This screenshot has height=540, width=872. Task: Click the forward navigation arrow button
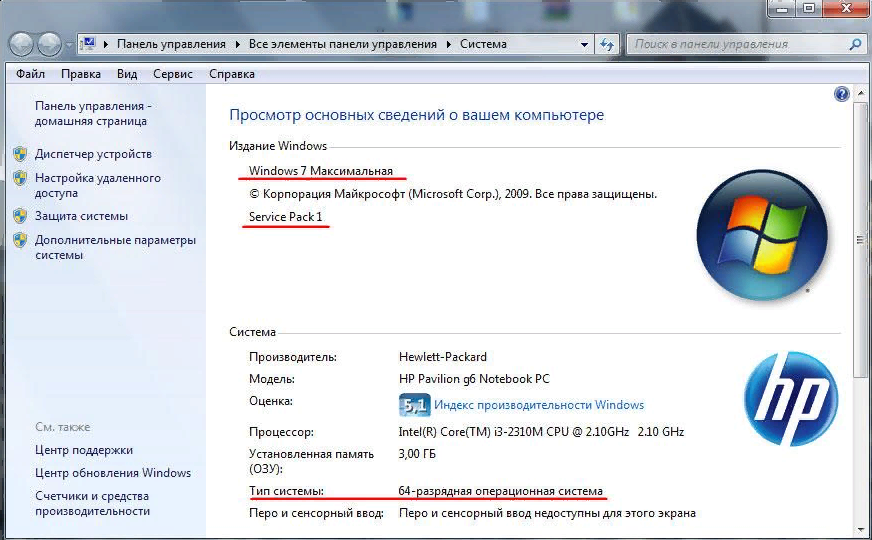pyautogui.click(x=49, y=45)
